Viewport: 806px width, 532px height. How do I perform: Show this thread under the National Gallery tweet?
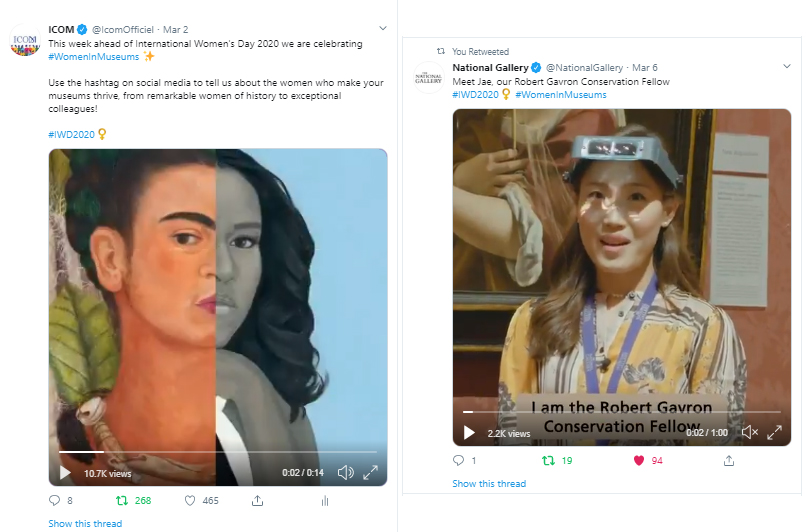coord(489,484)
